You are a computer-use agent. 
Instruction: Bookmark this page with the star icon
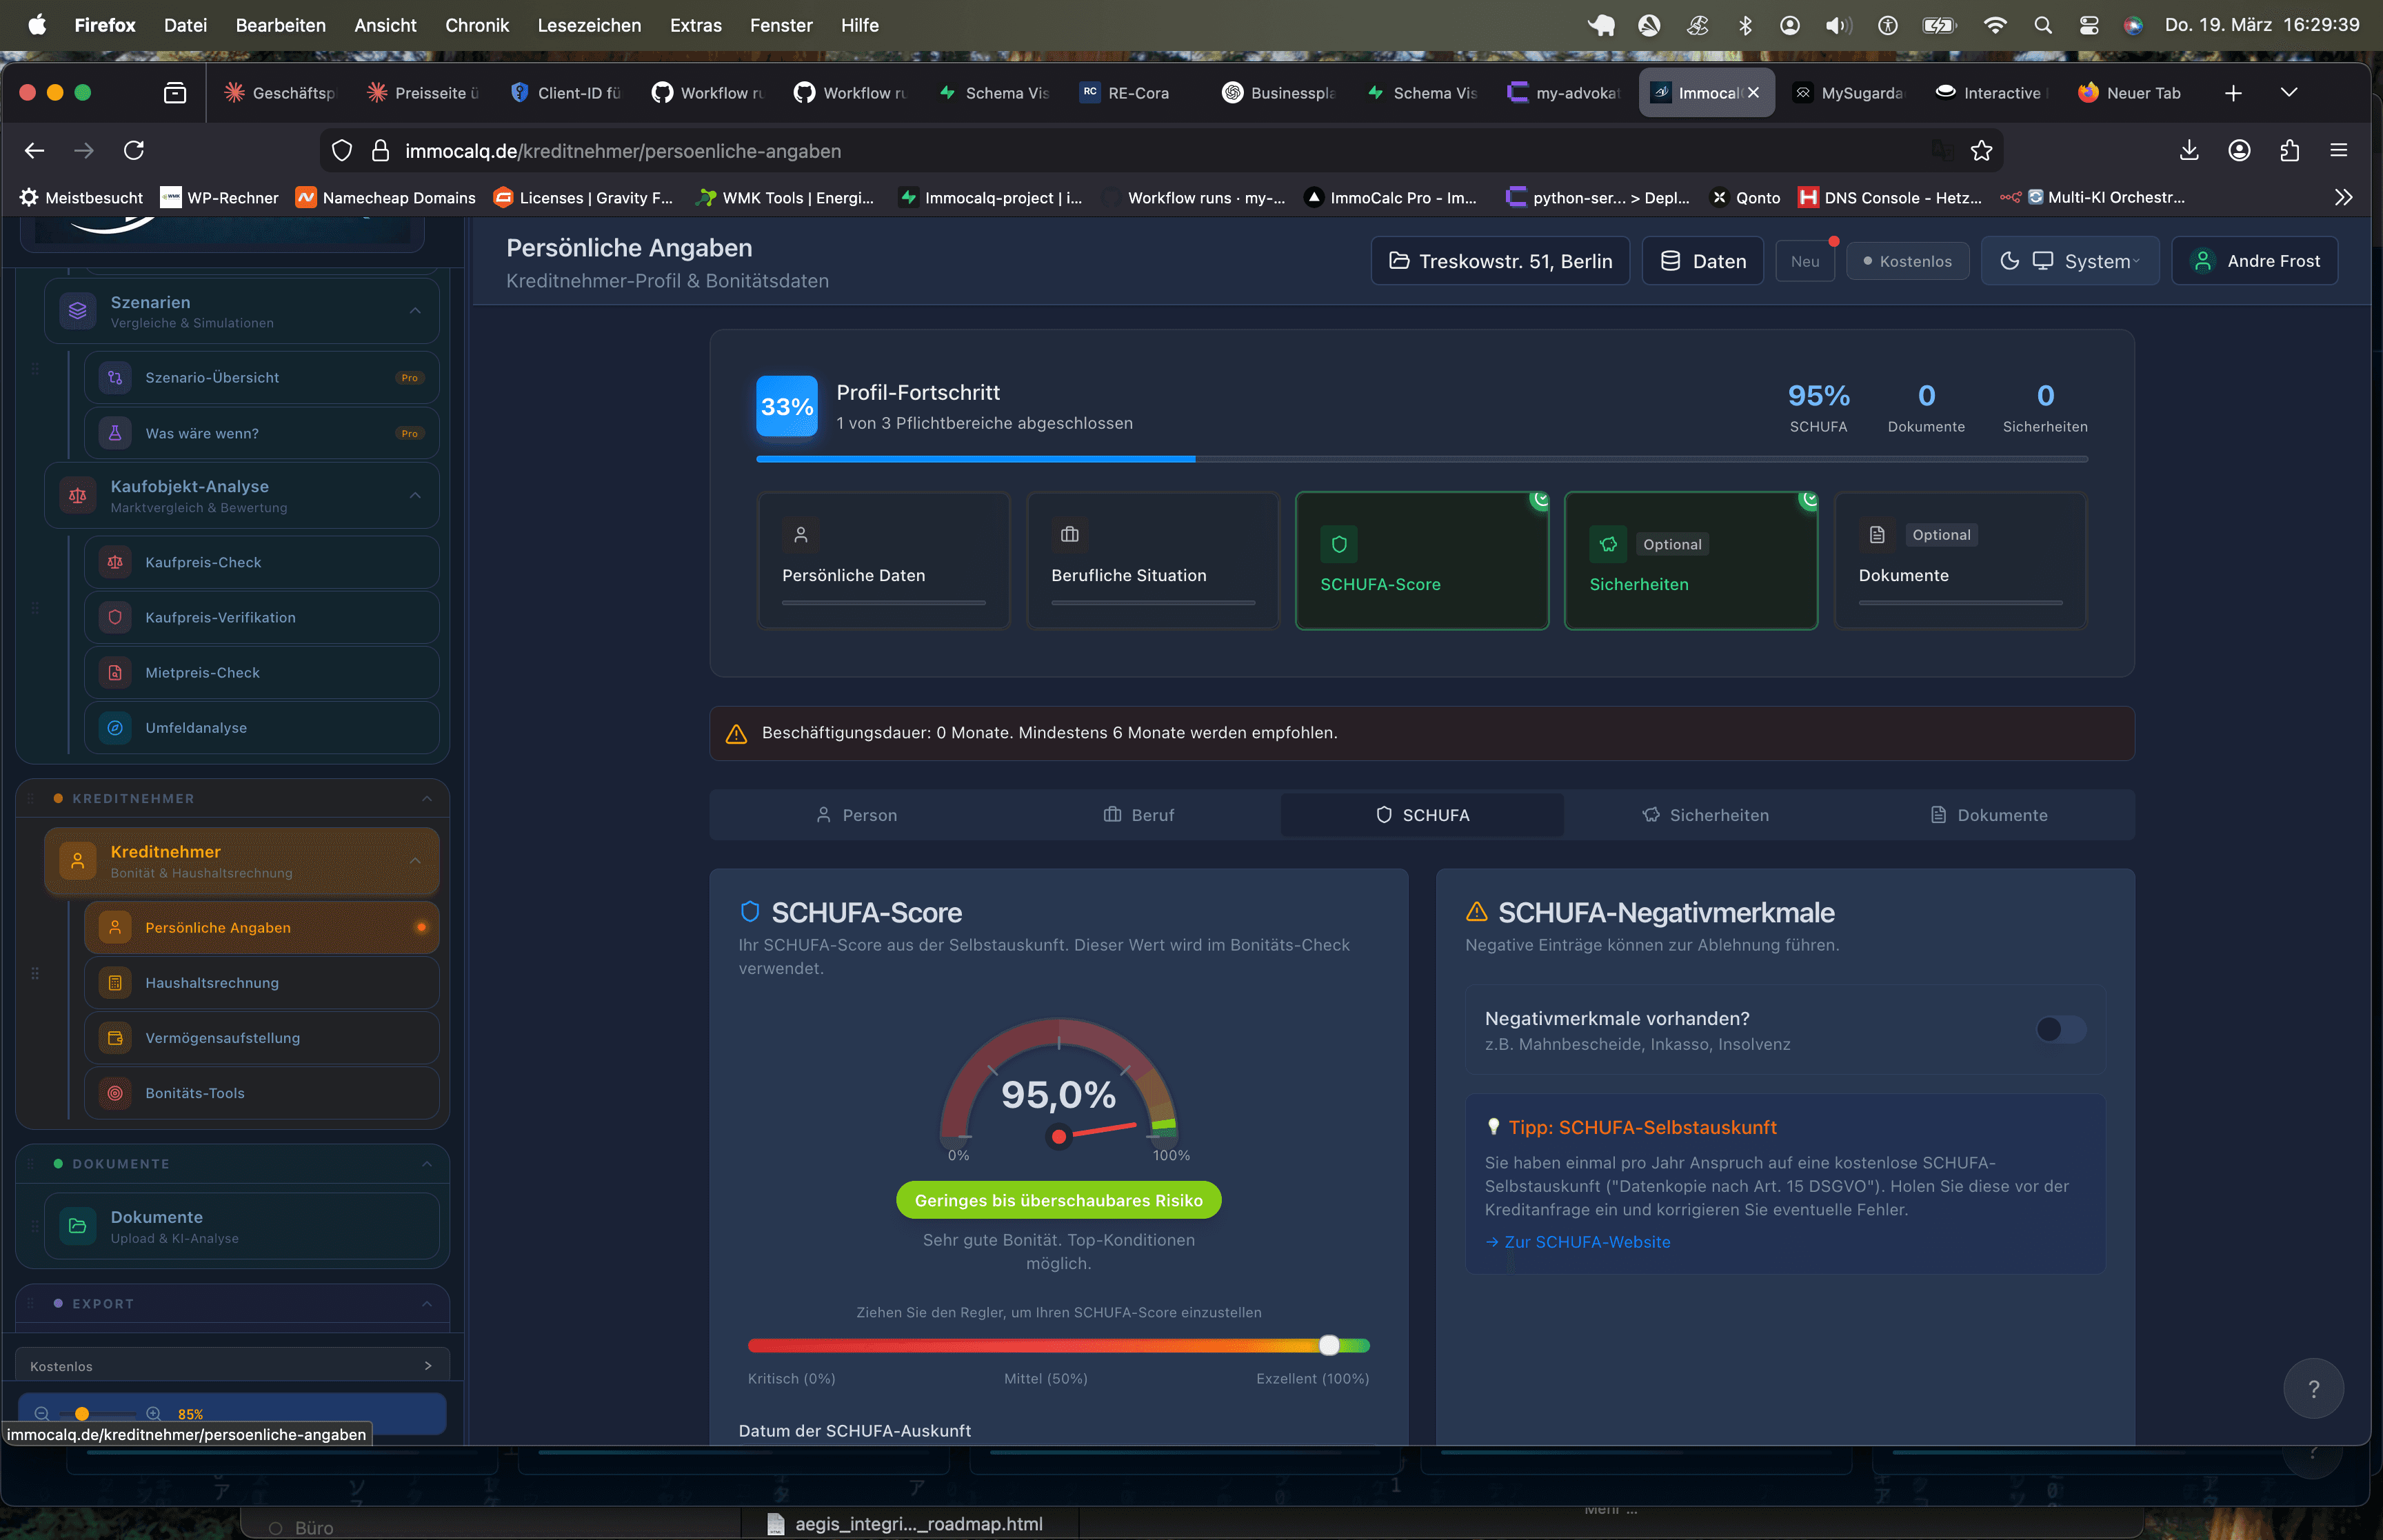click(1981, 151)
